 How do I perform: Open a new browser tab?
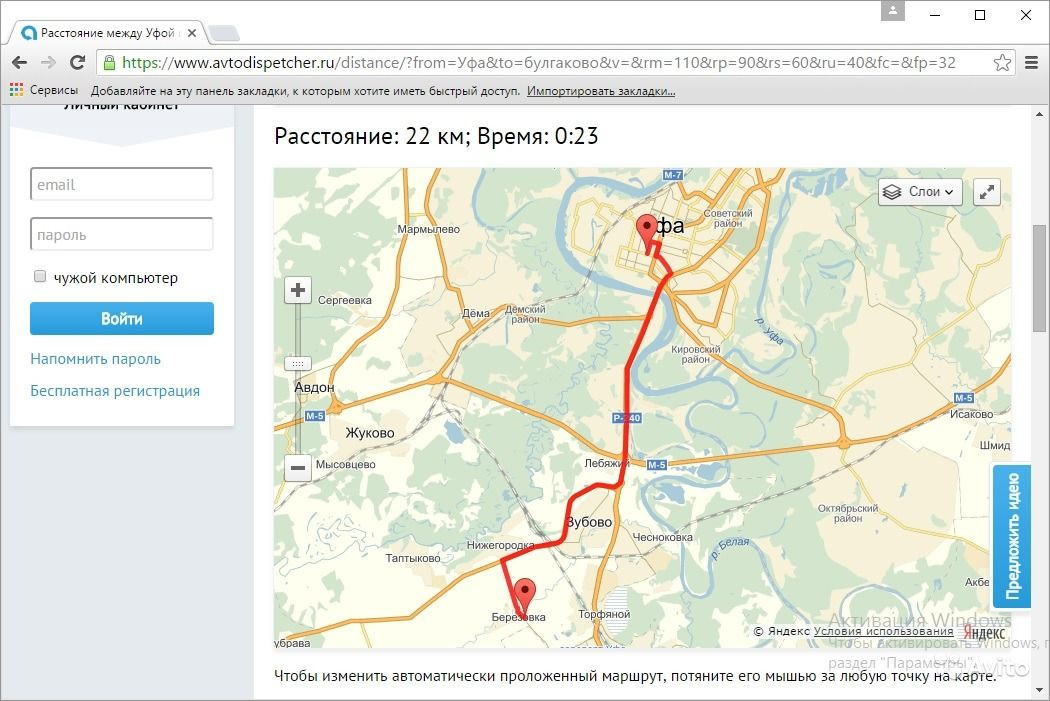coord(224,33)
